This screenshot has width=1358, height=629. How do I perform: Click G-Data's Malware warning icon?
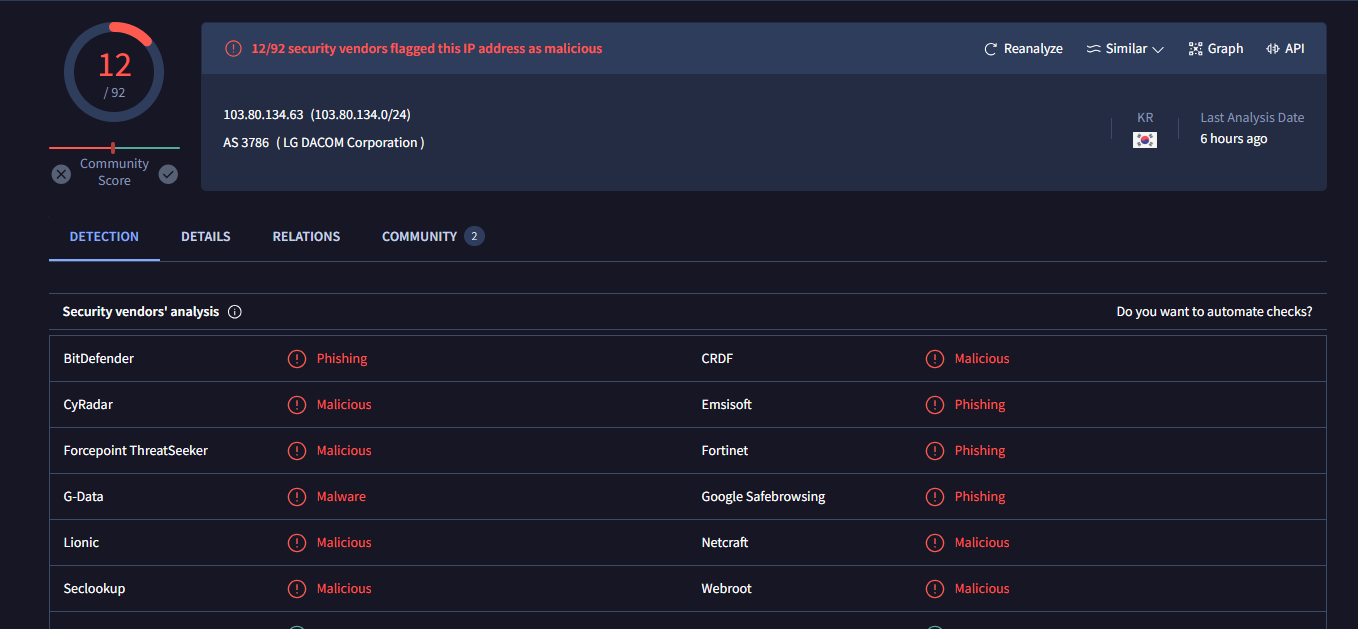point(297,497)
